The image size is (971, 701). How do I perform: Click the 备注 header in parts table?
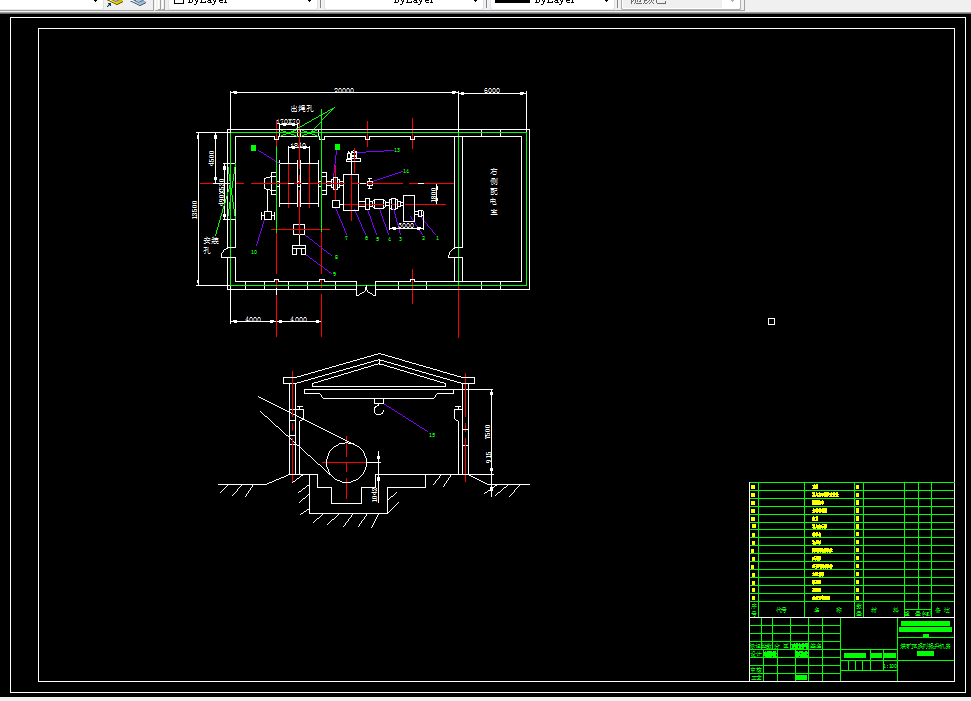tap(943, 610)
